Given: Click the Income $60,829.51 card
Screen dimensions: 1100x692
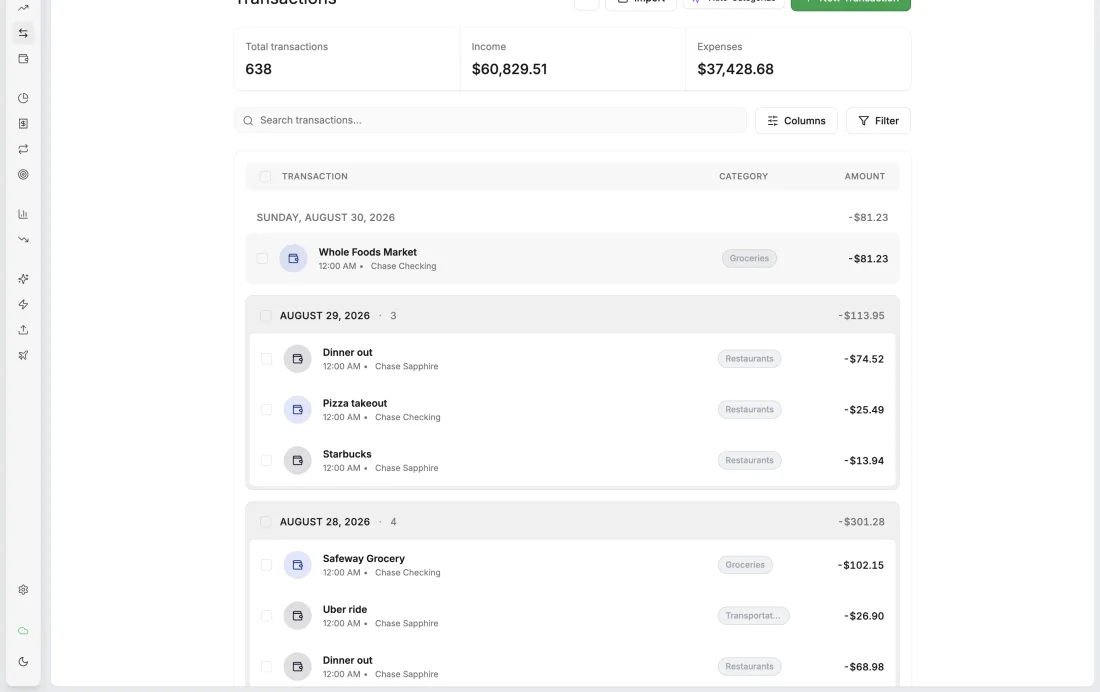Looking at the screenshot, I should click(572, 59).
